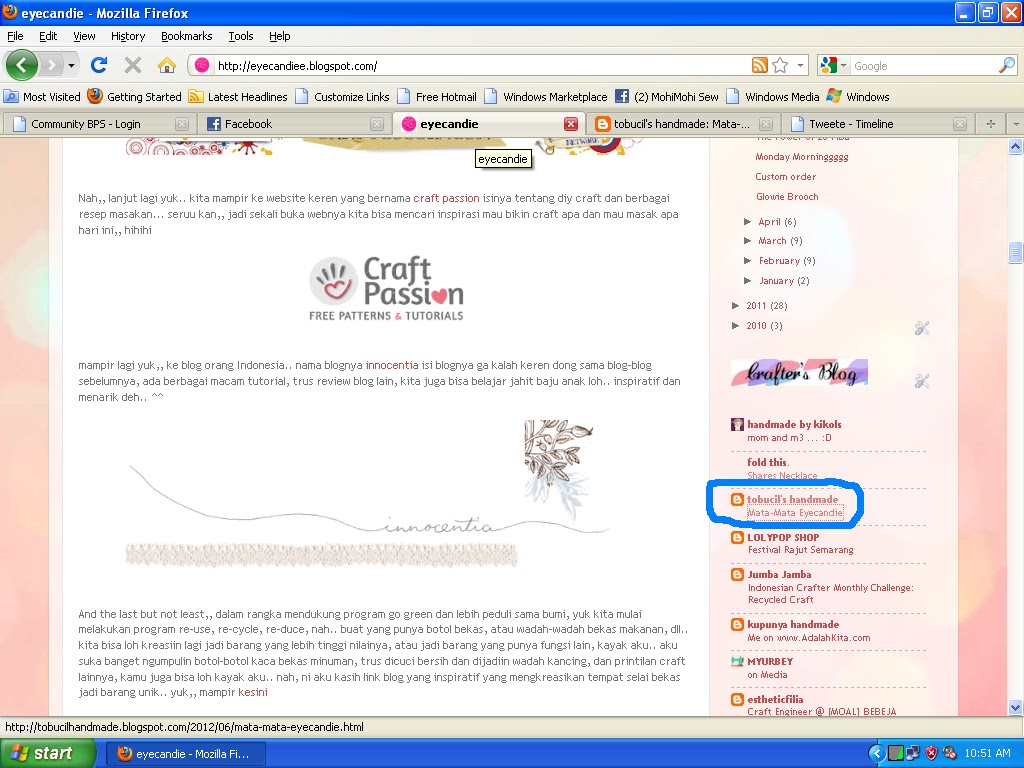This screenshot has width=1024, height=768.
Task: Close the eyecandie tab
Action: (571, 124)
